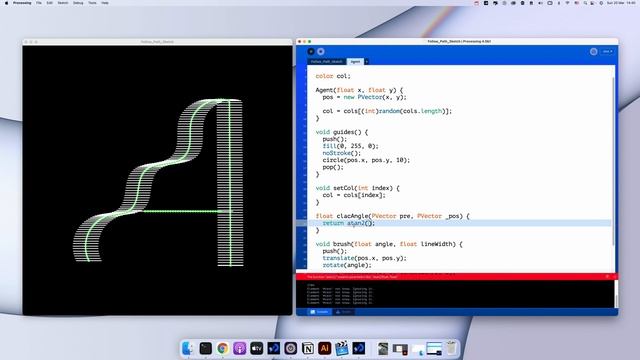Open Terminal from the Dock
Screen dimensions: 640x360
coord(205,348)
